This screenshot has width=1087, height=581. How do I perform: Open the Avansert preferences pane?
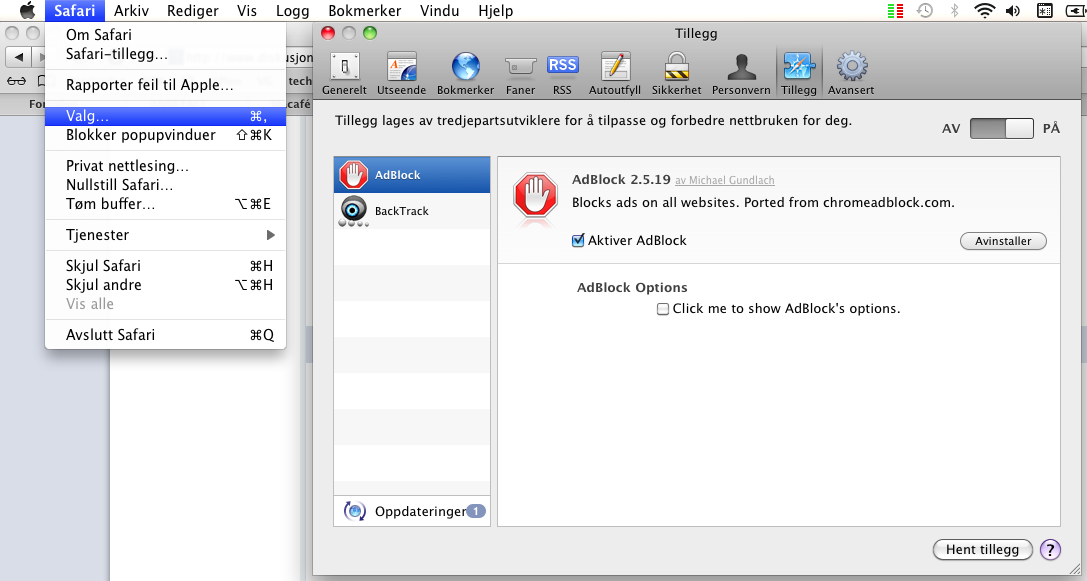[x=851, y=73]
